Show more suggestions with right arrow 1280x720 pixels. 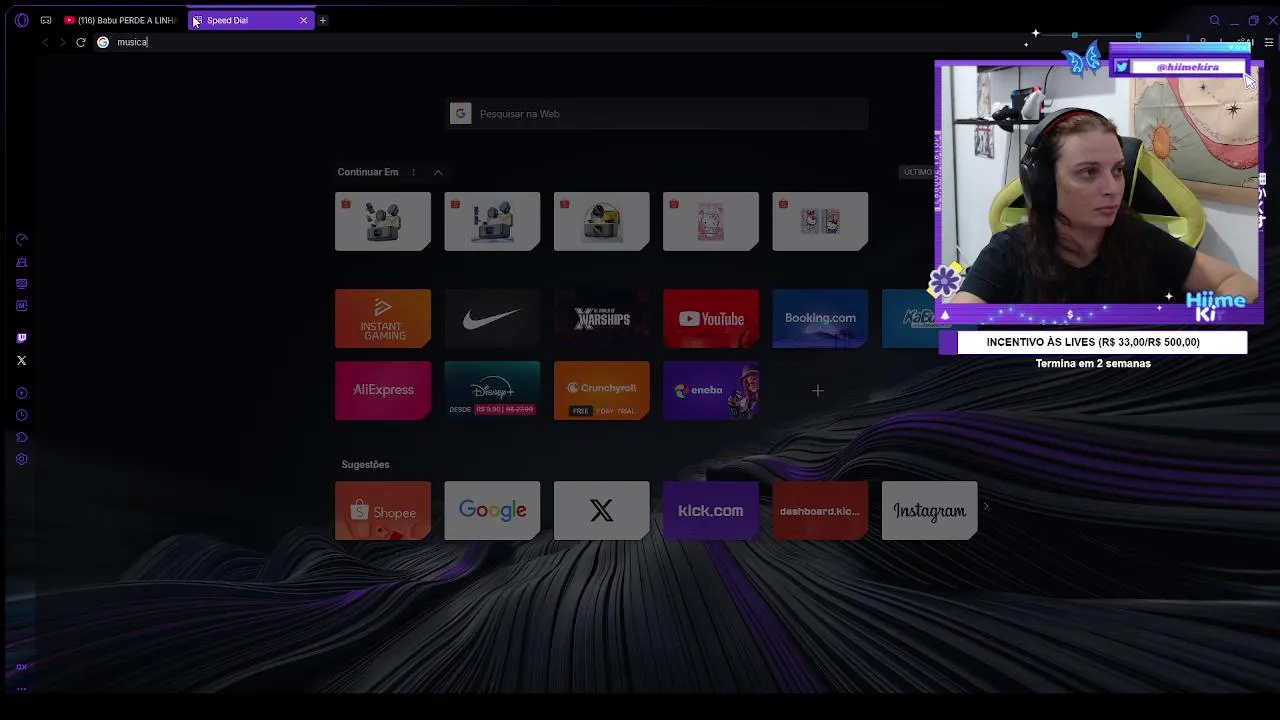click(x=986, y=507)
